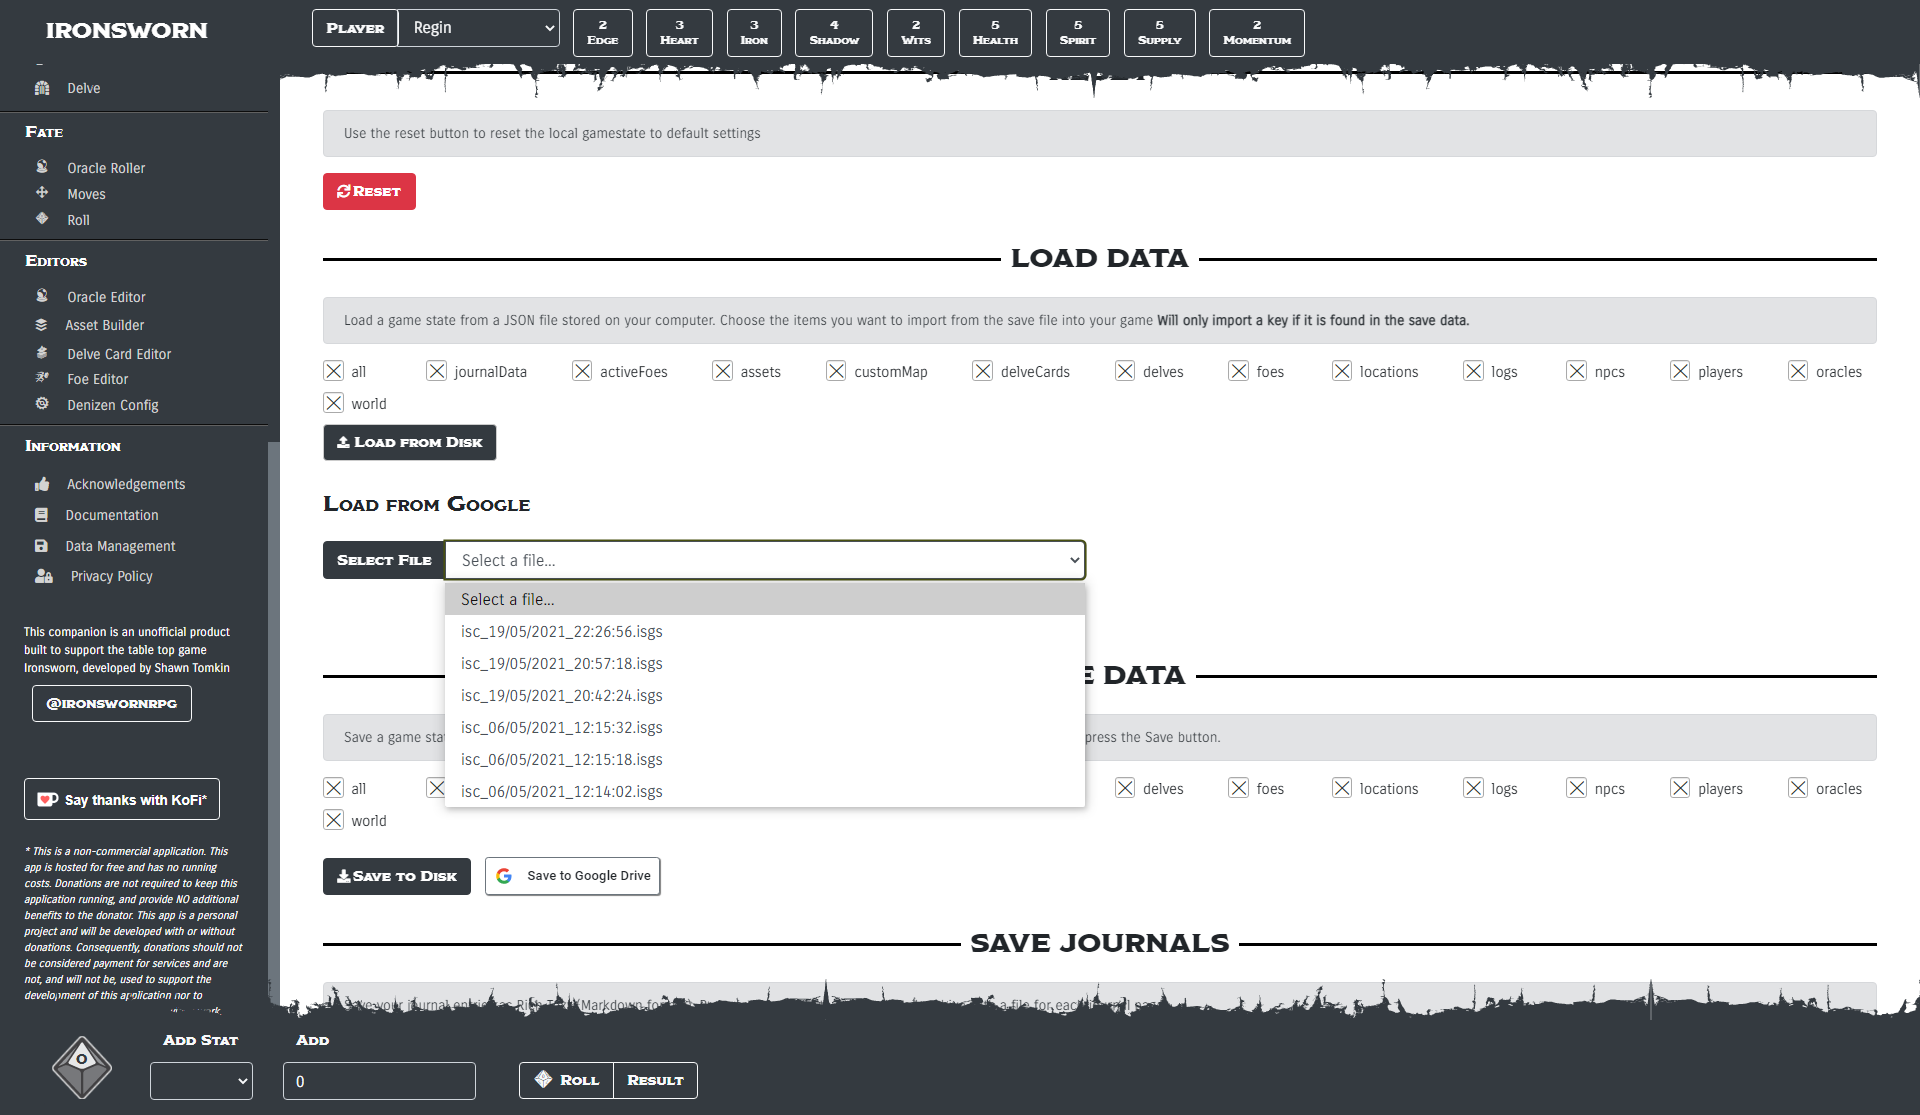Click the Documentation book icon
Screen dimensions: 1920x1115
pyautogui.click(x=41, y=515)
